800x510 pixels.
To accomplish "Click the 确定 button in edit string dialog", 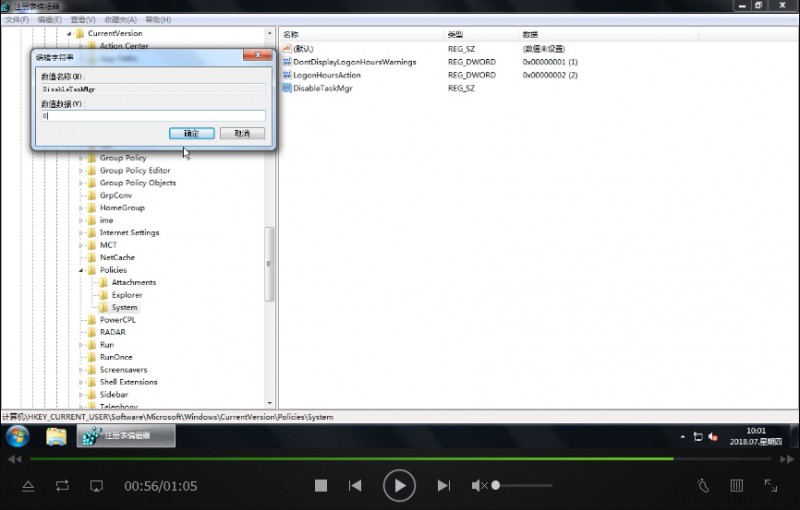I will click(192, 133).
